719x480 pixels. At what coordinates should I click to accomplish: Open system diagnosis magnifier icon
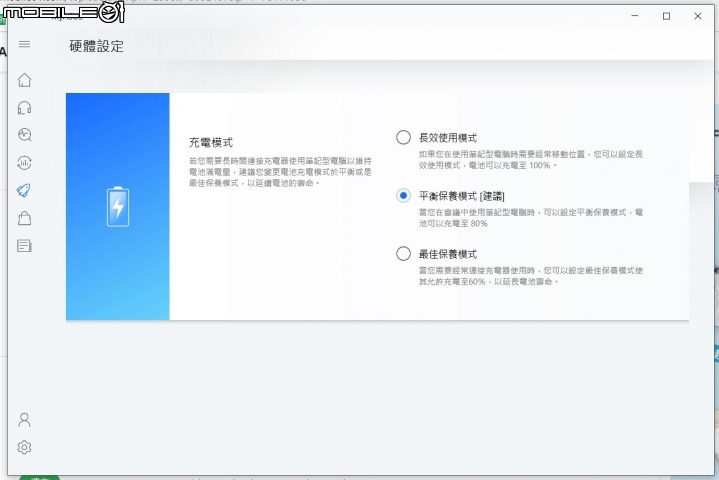pos(24,135)
